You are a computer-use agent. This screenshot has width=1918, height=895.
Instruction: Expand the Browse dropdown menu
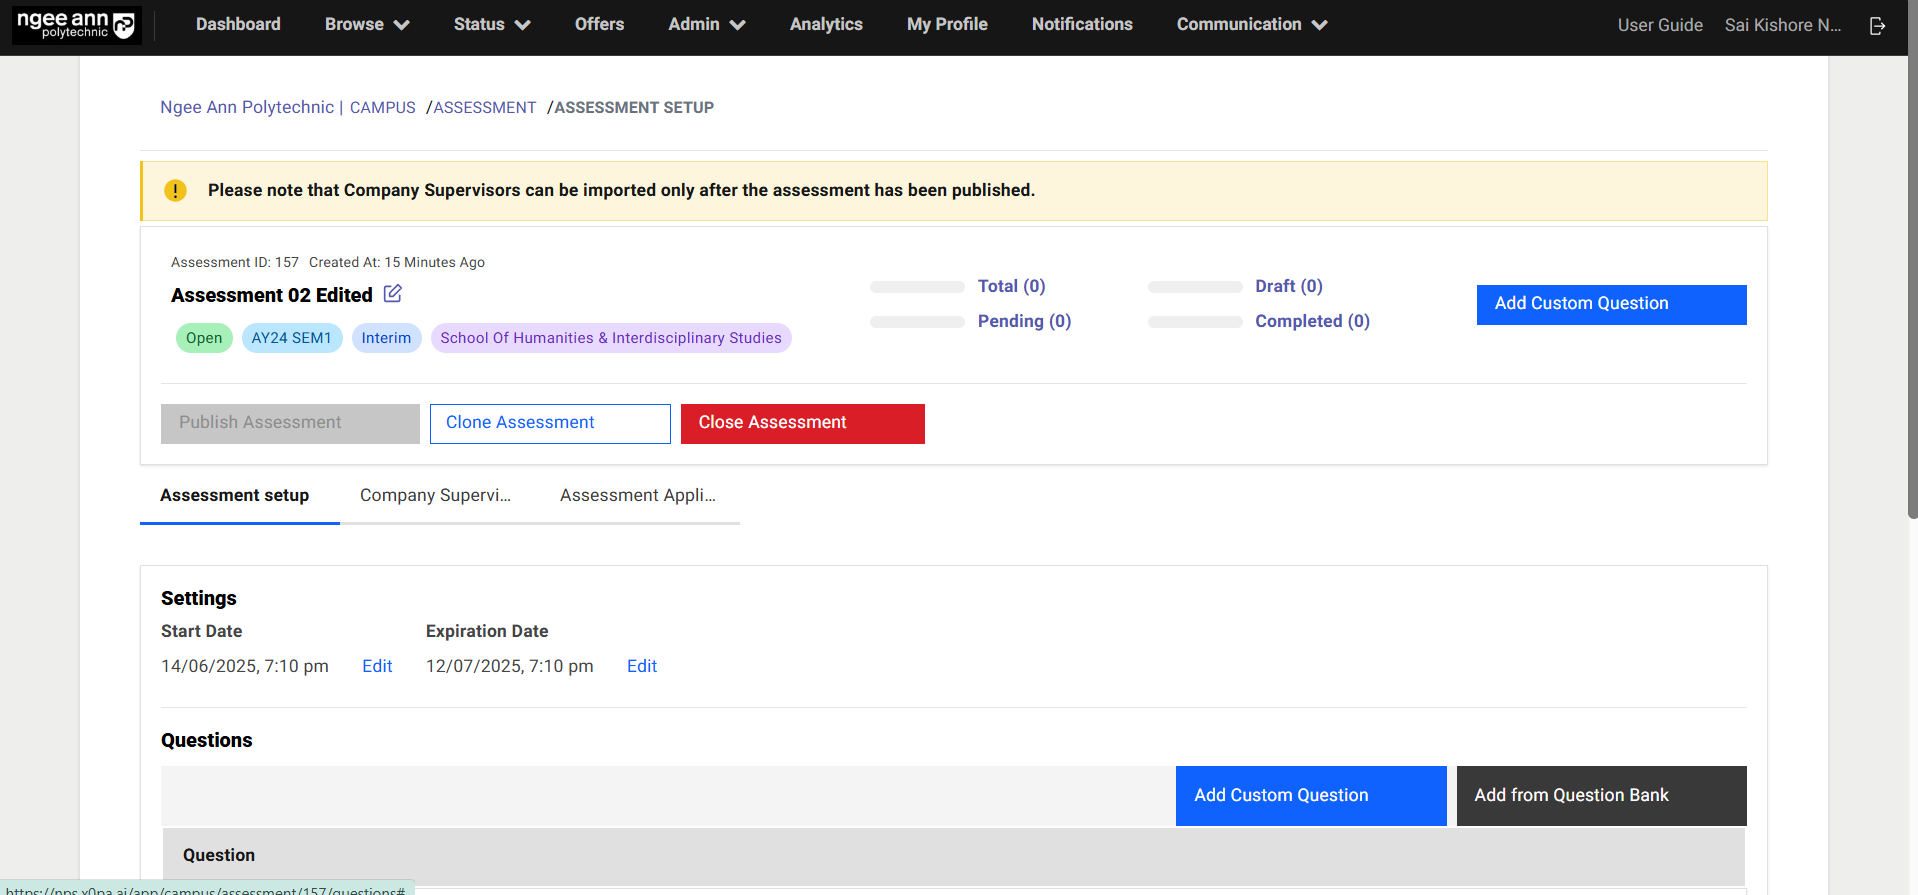click(366, 25)
